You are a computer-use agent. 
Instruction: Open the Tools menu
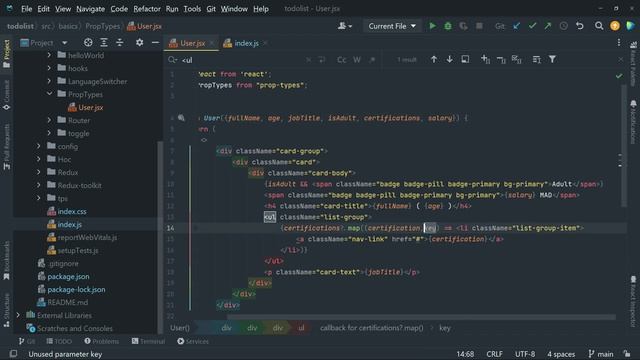point(192,9)
